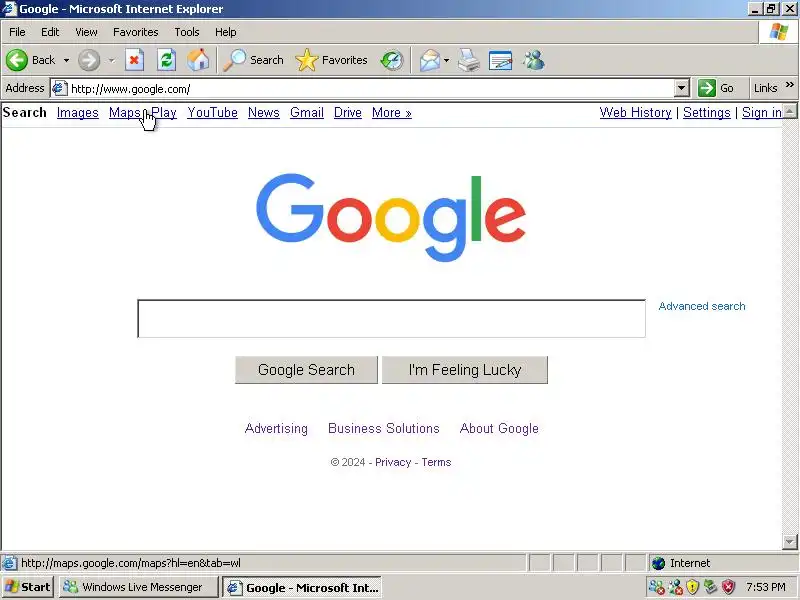Go to Home page house icon

click(198, 60)
